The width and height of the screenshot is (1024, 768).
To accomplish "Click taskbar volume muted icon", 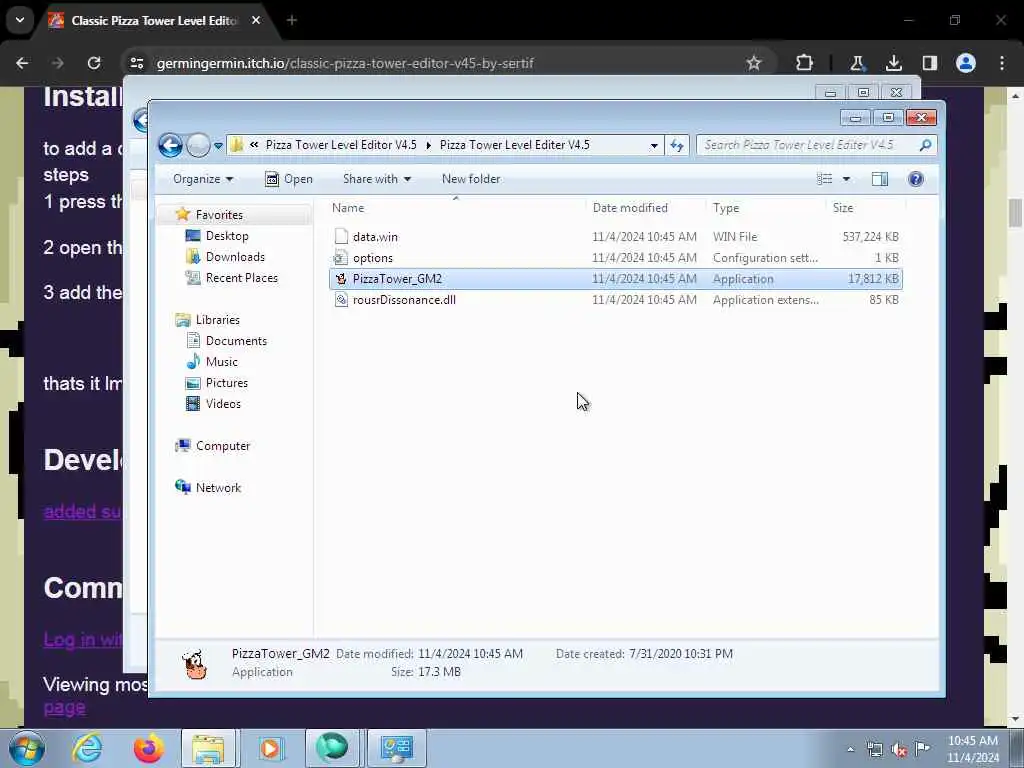I will (x=899, y=750).
